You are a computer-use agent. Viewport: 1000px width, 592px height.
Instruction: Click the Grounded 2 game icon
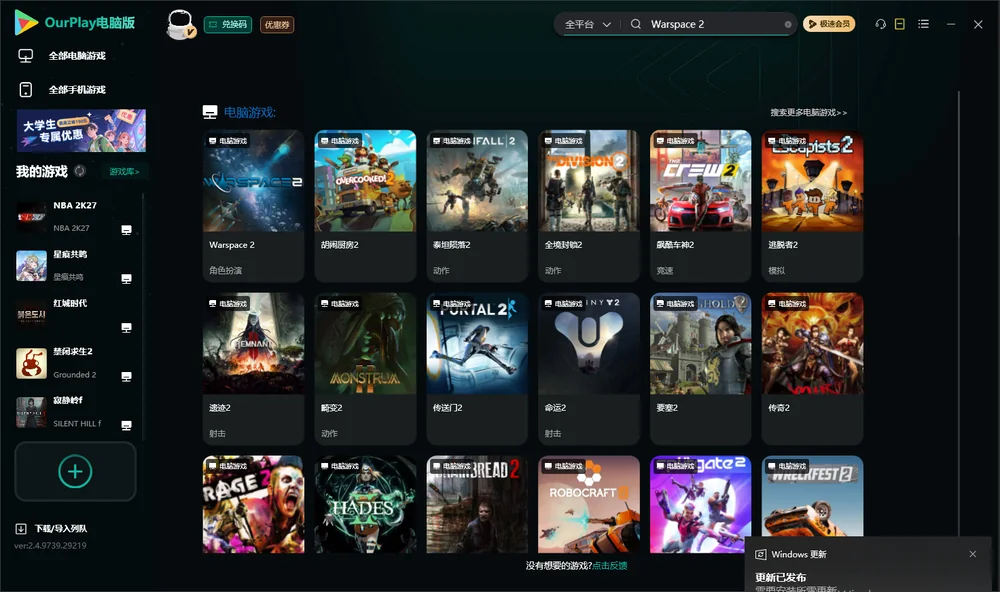pyautogui.click(x=31, y=364)
